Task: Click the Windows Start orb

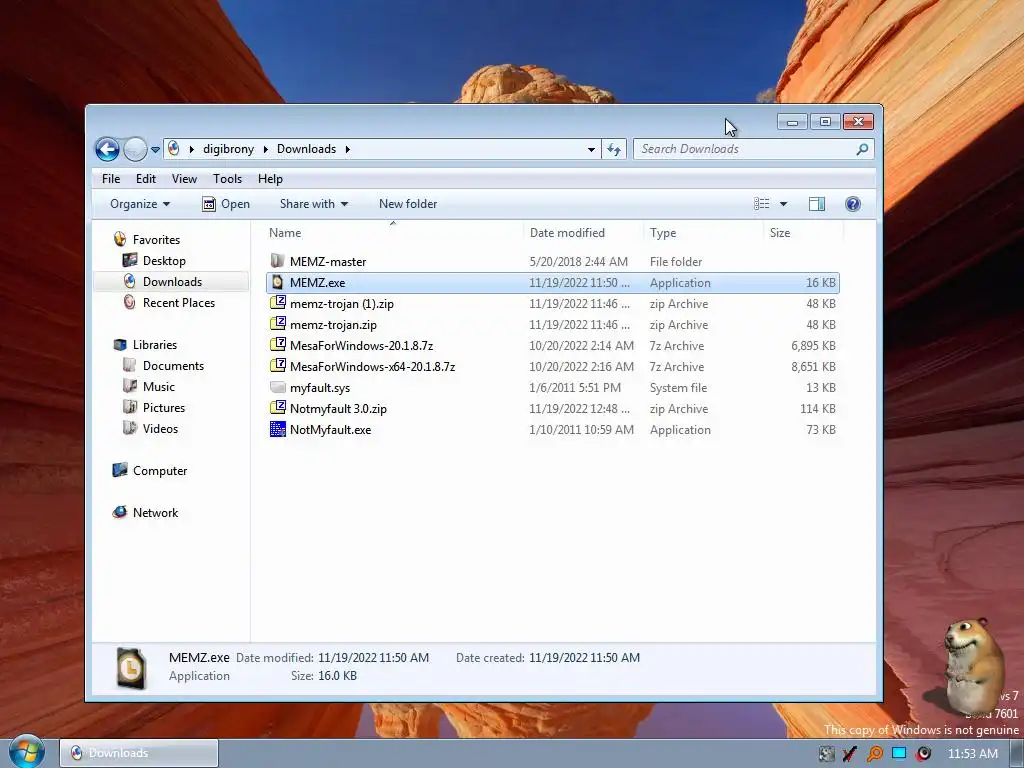Action: point(27,752)
